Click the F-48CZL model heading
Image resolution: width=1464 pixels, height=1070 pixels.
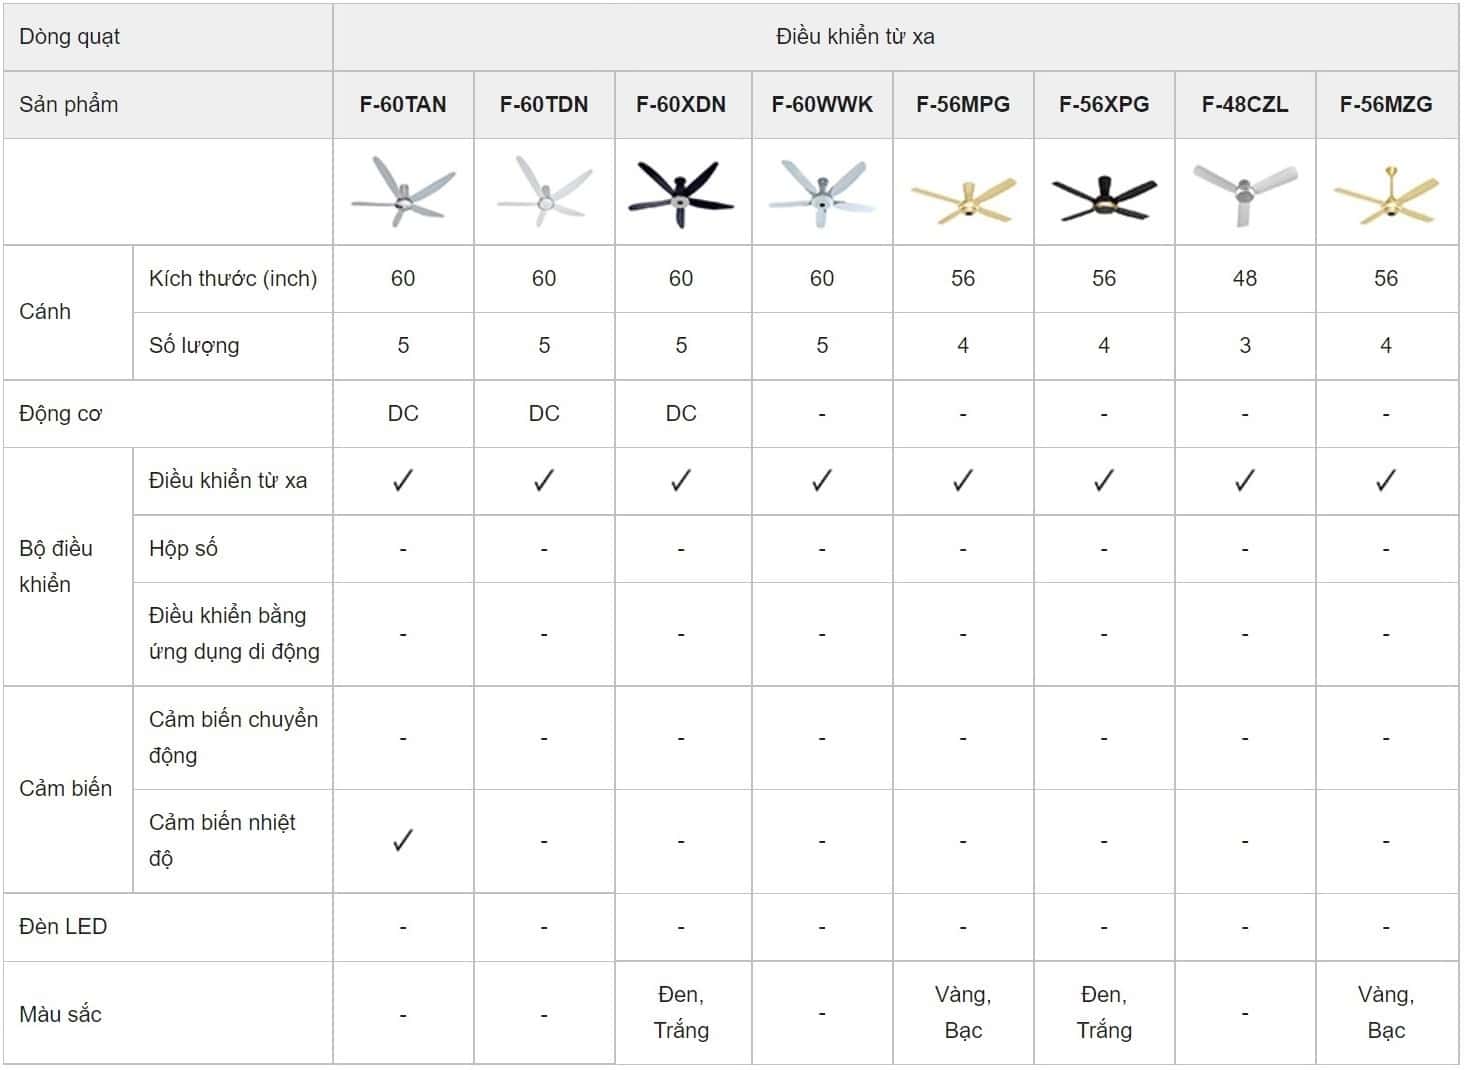(1245, 104)
